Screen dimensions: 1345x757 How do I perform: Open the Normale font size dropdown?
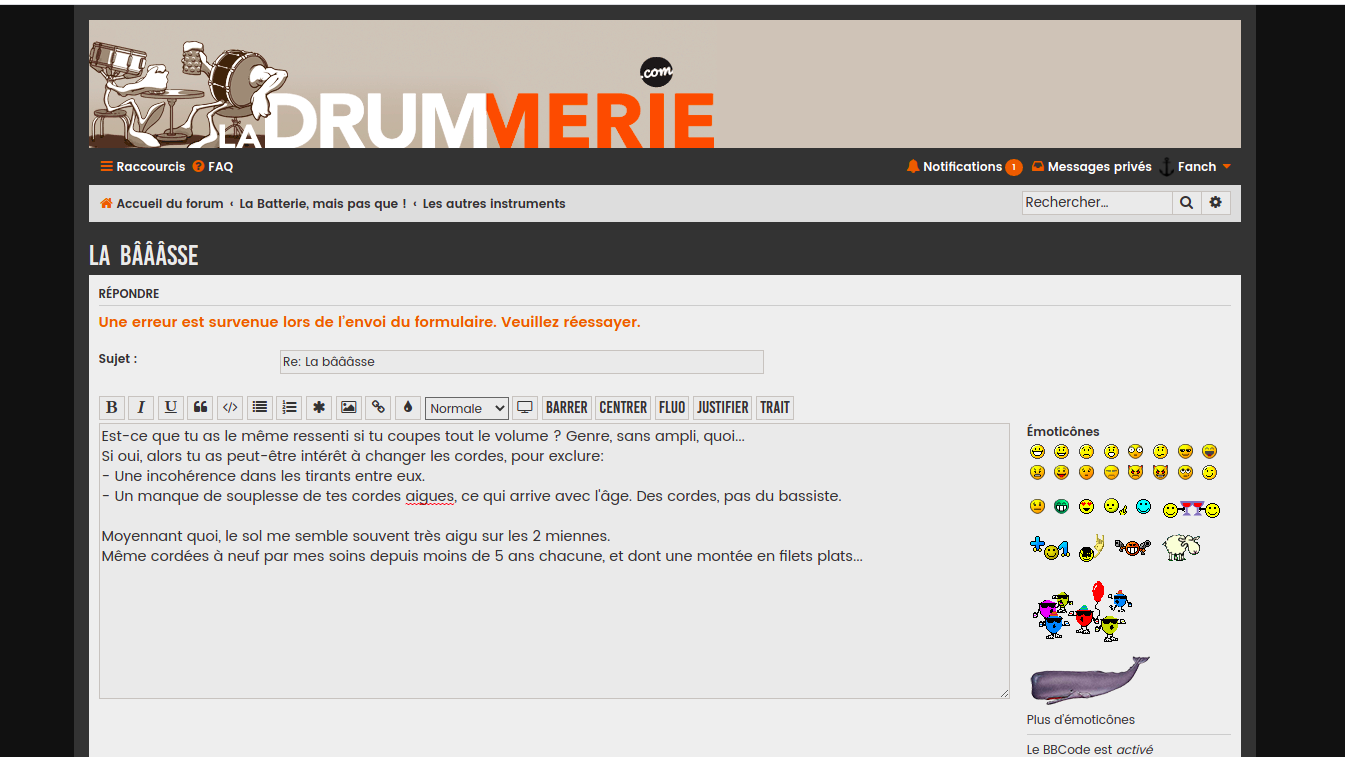(466, 408)
